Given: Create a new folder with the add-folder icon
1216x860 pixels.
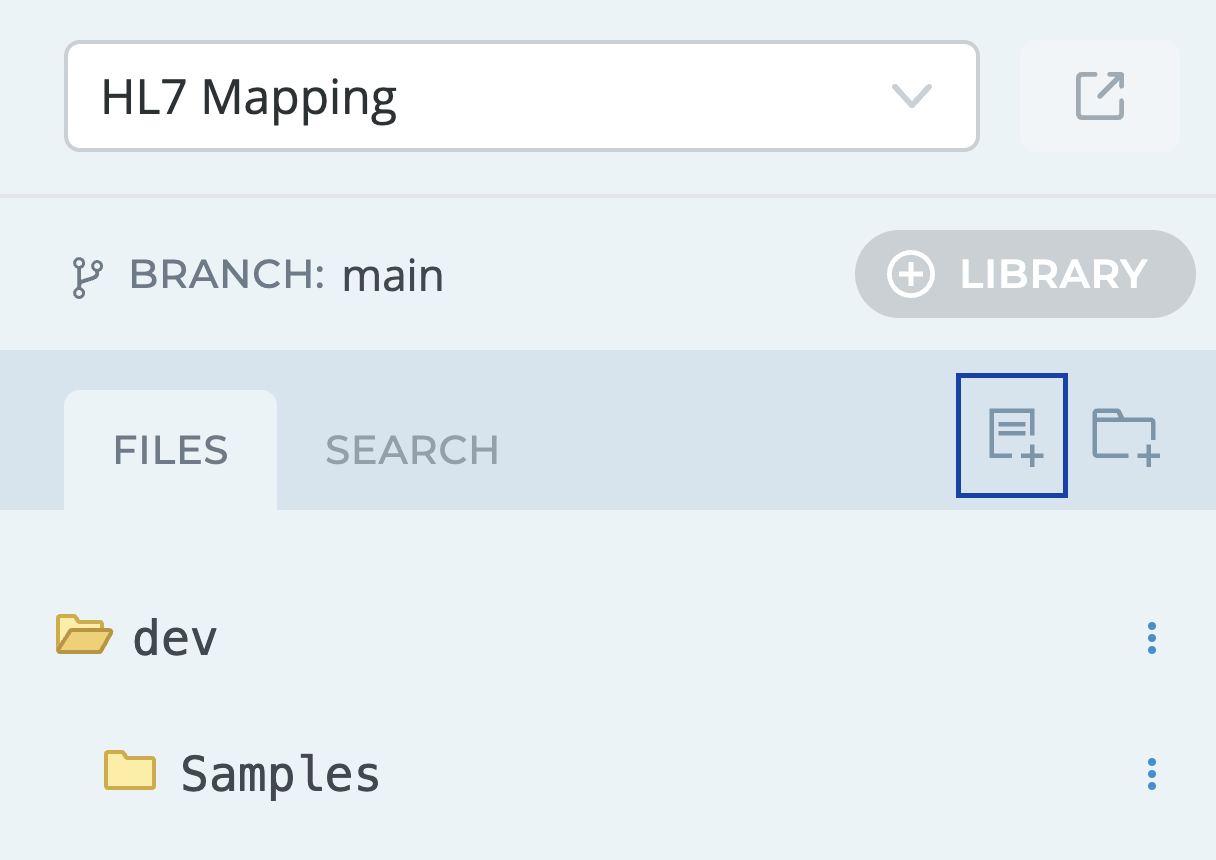Looking at the screenshot, I should point(1125,436).
